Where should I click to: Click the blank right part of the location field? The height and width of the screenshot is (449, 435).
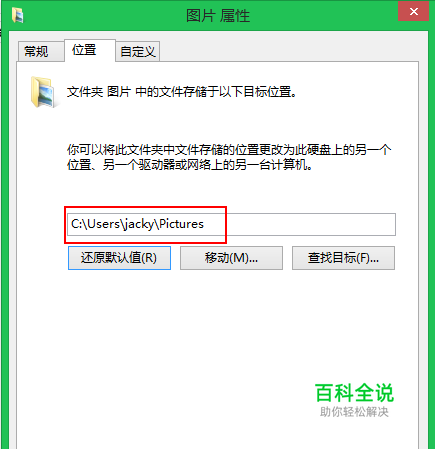(310, 224)
